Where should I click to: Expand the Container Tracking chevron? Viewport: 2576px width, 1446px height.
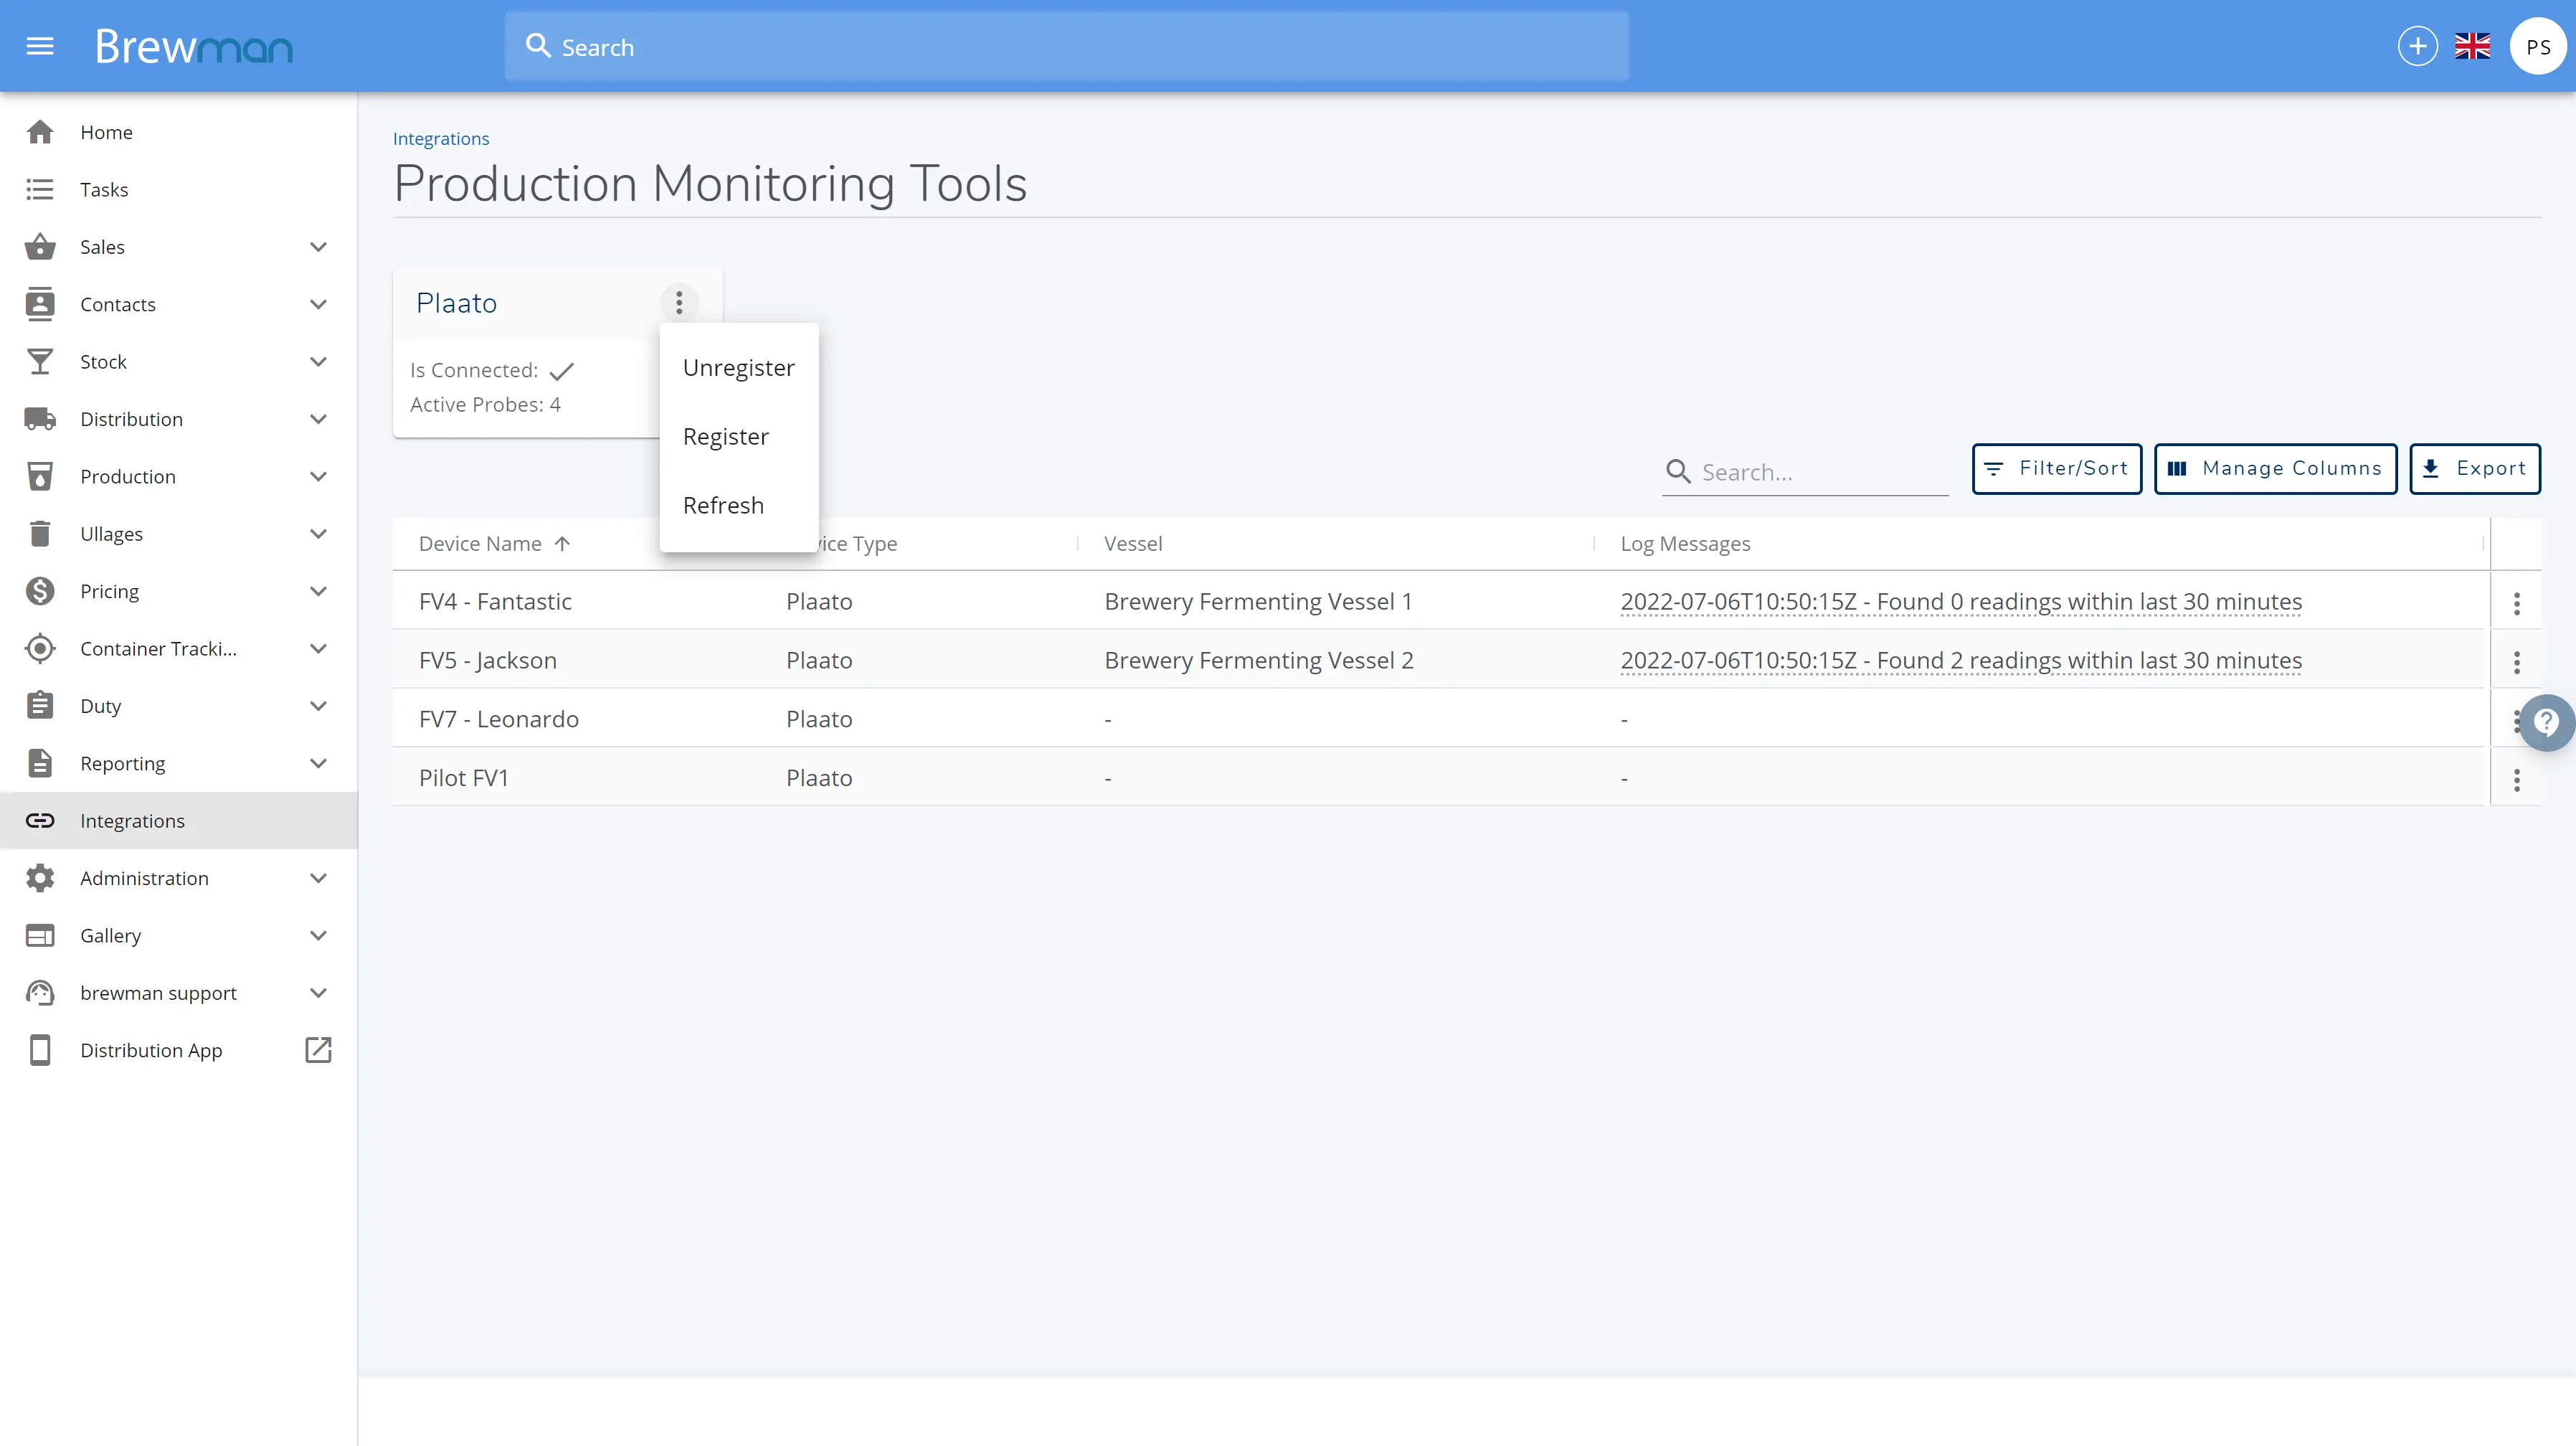click(318, 649)
